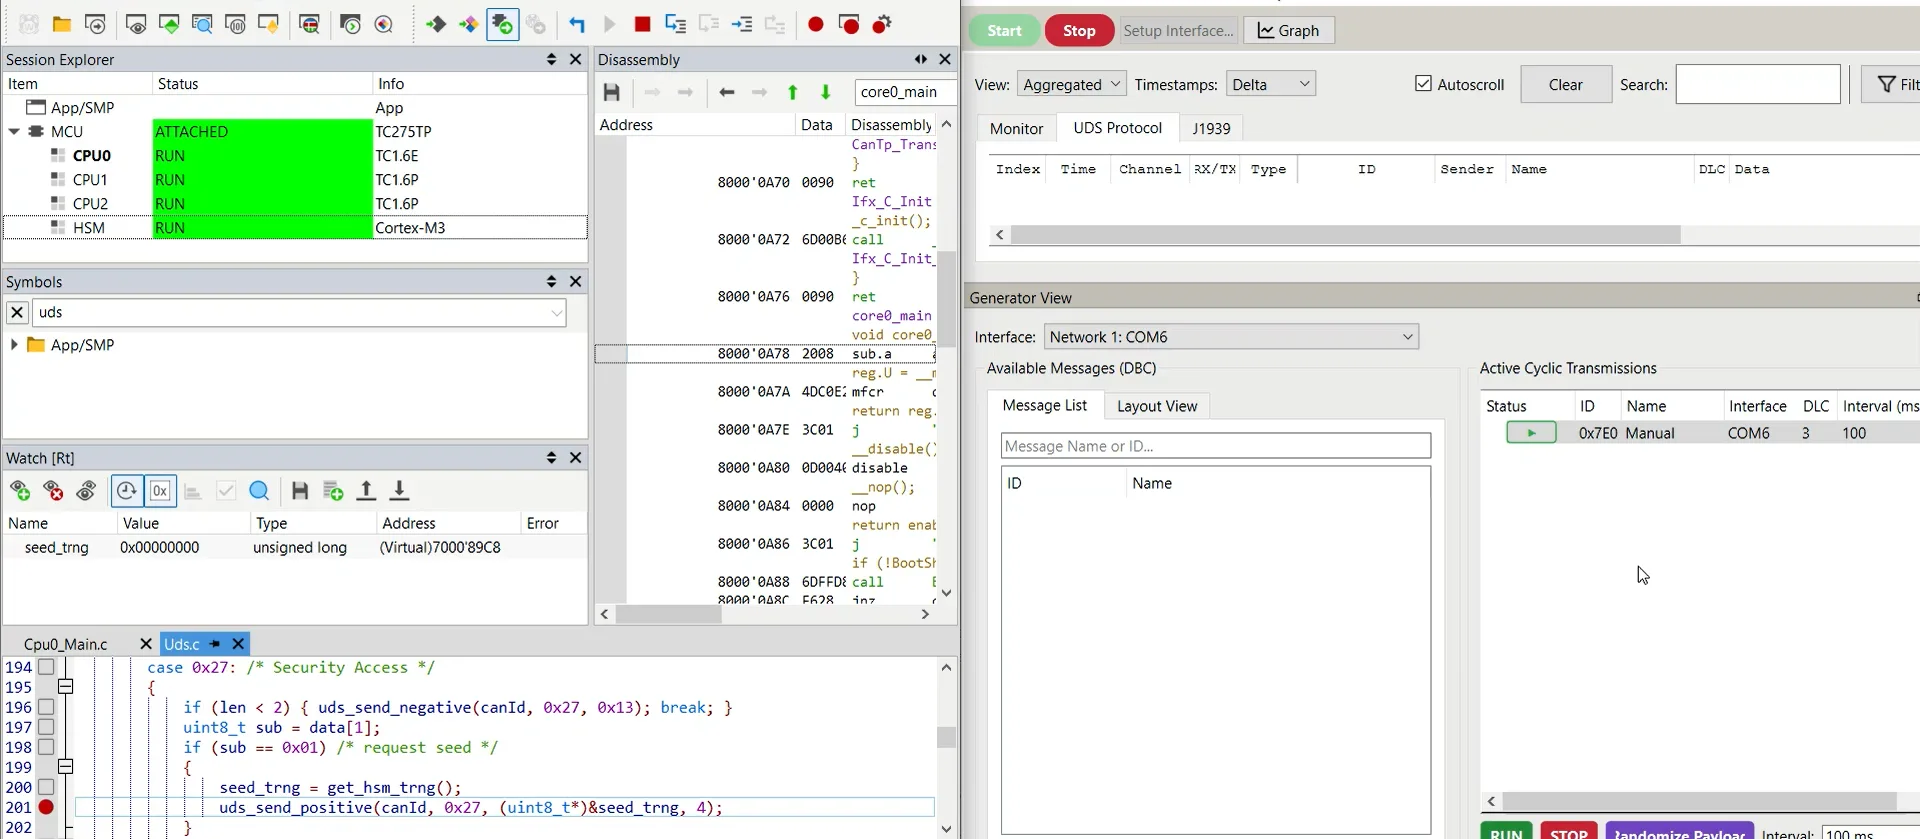
Task: Open workspace folder icon in main toolbar
Action: coord(62,24)
